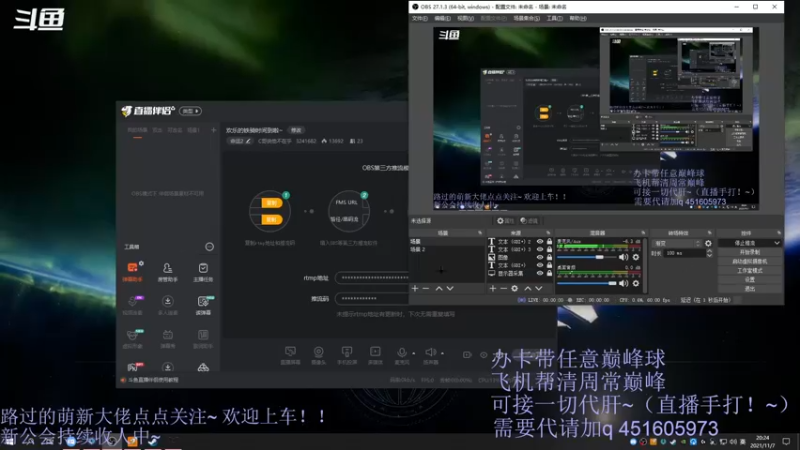Mute the microphone channel in OBS mixer
The image size is (800, 450).
click(x=623, y=257)
